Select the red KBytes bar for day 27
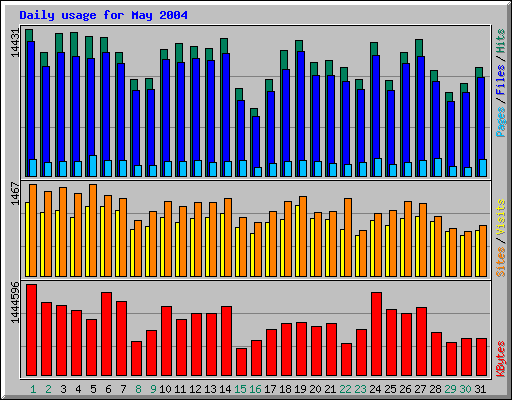512x400 pixels. 421,342
